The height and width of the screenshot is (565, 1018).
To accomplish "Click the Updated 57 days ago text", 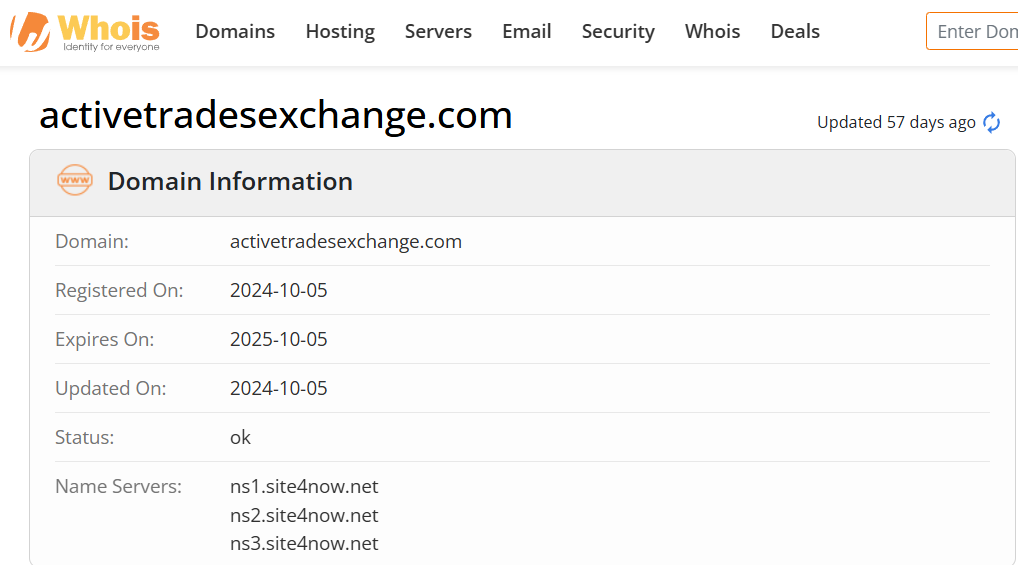I will point(896,122).
